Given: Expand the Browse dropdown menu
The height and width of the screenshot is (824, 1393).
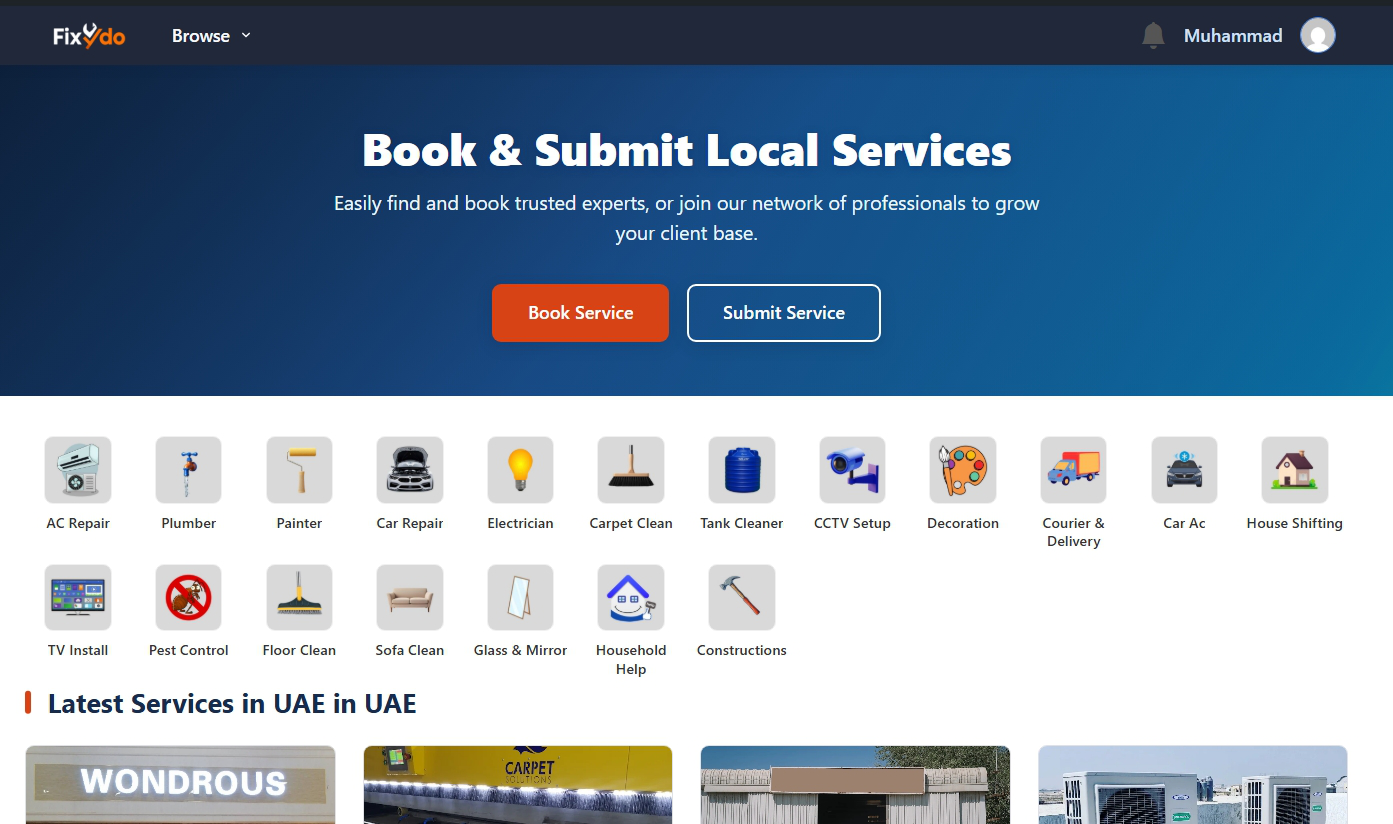Looking at the screenshot, I should coord(210,35).
